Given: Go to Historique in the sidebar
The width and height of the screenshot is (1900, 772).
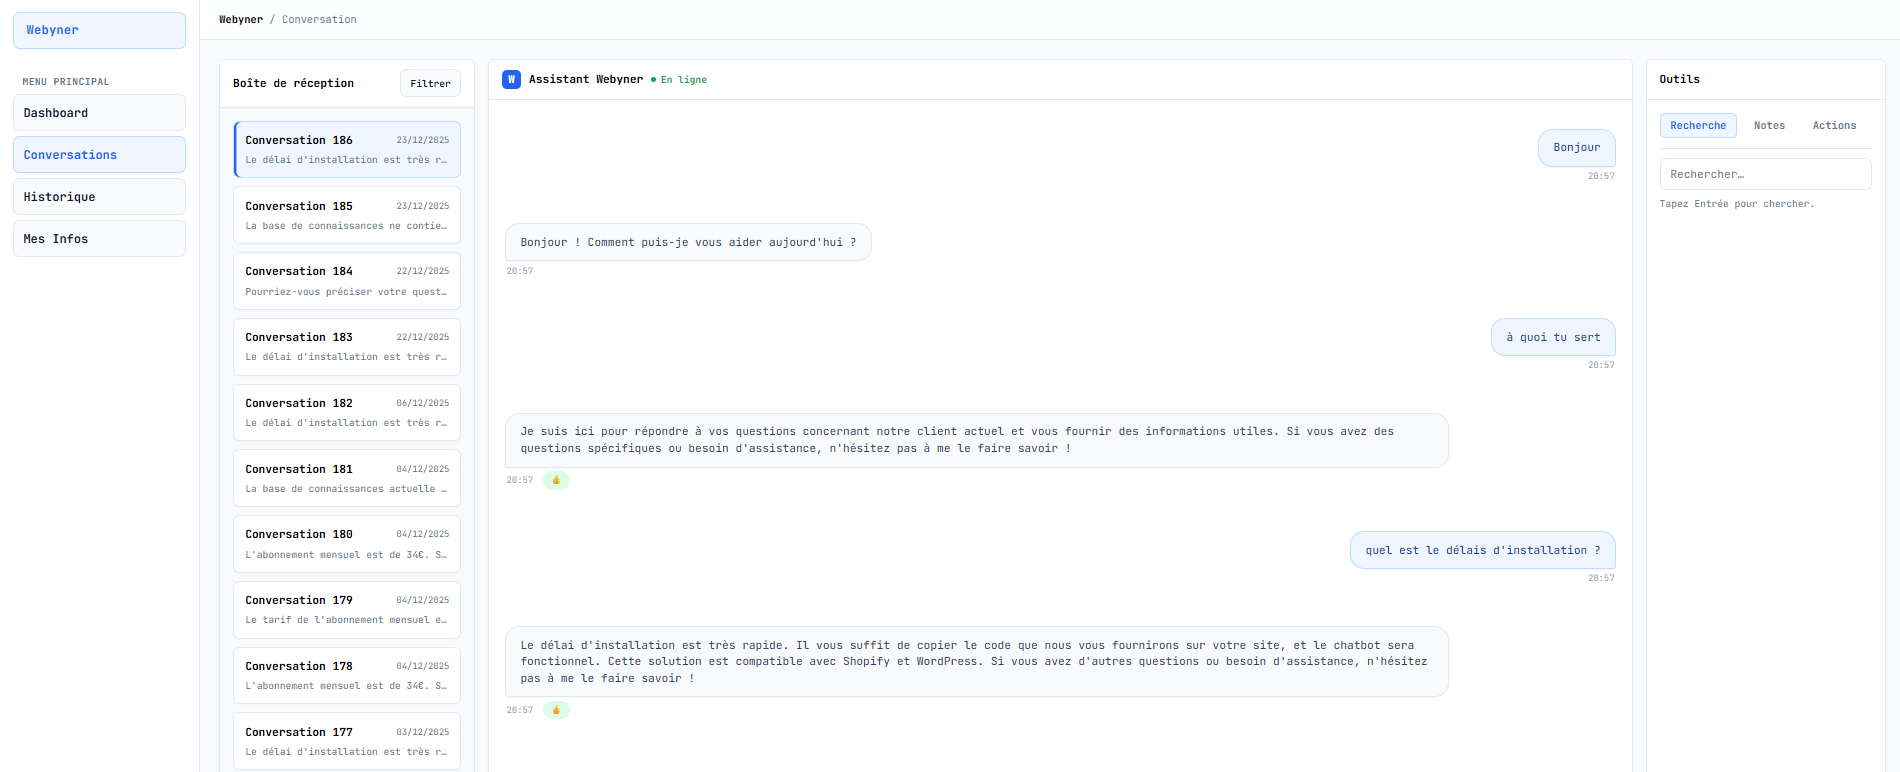Looking at the screenshot, I should (x=99, y=197).
